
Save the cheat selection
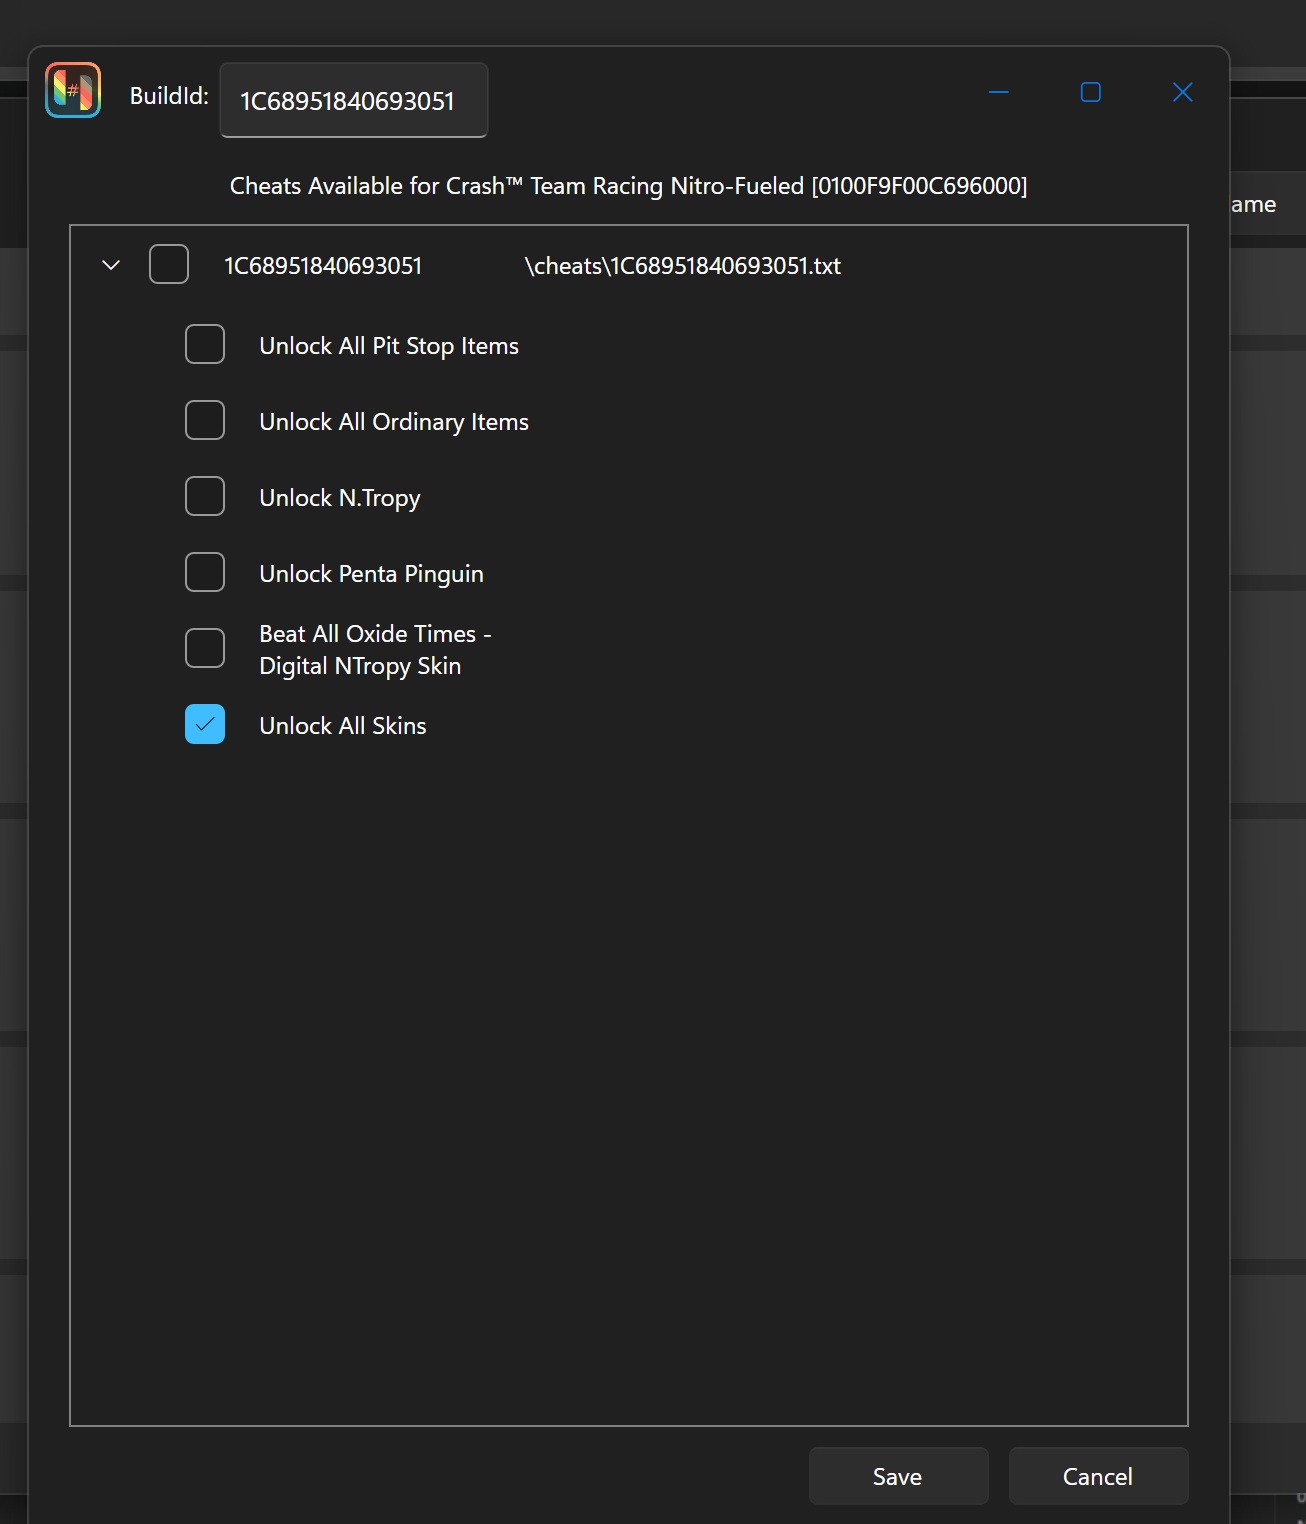pyautogui.click(x=898, y=1476)
